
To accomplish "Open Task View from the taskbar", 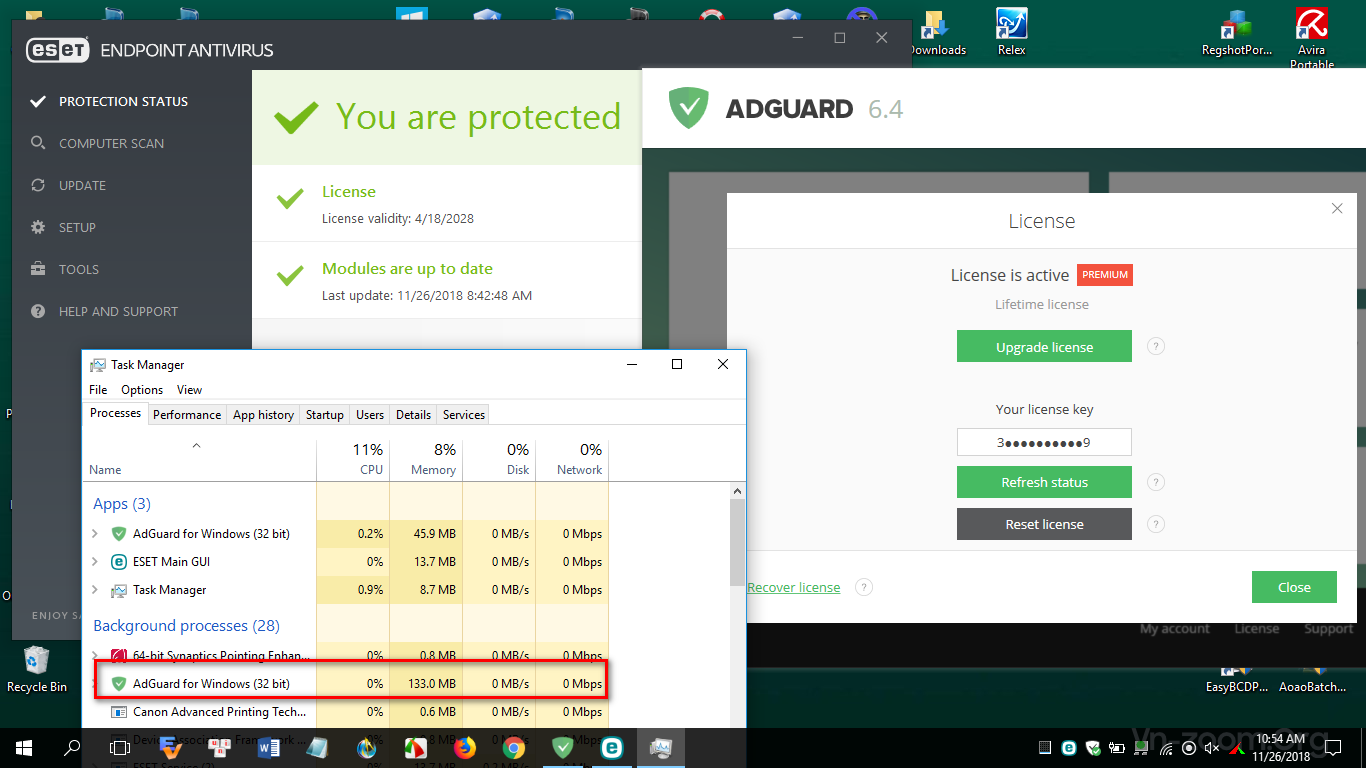I will (x=119, y=747).
